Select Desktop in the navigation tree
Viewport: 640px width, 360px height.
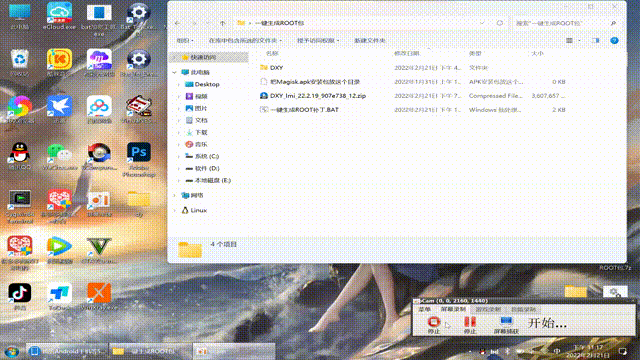[x=207, y=84]
